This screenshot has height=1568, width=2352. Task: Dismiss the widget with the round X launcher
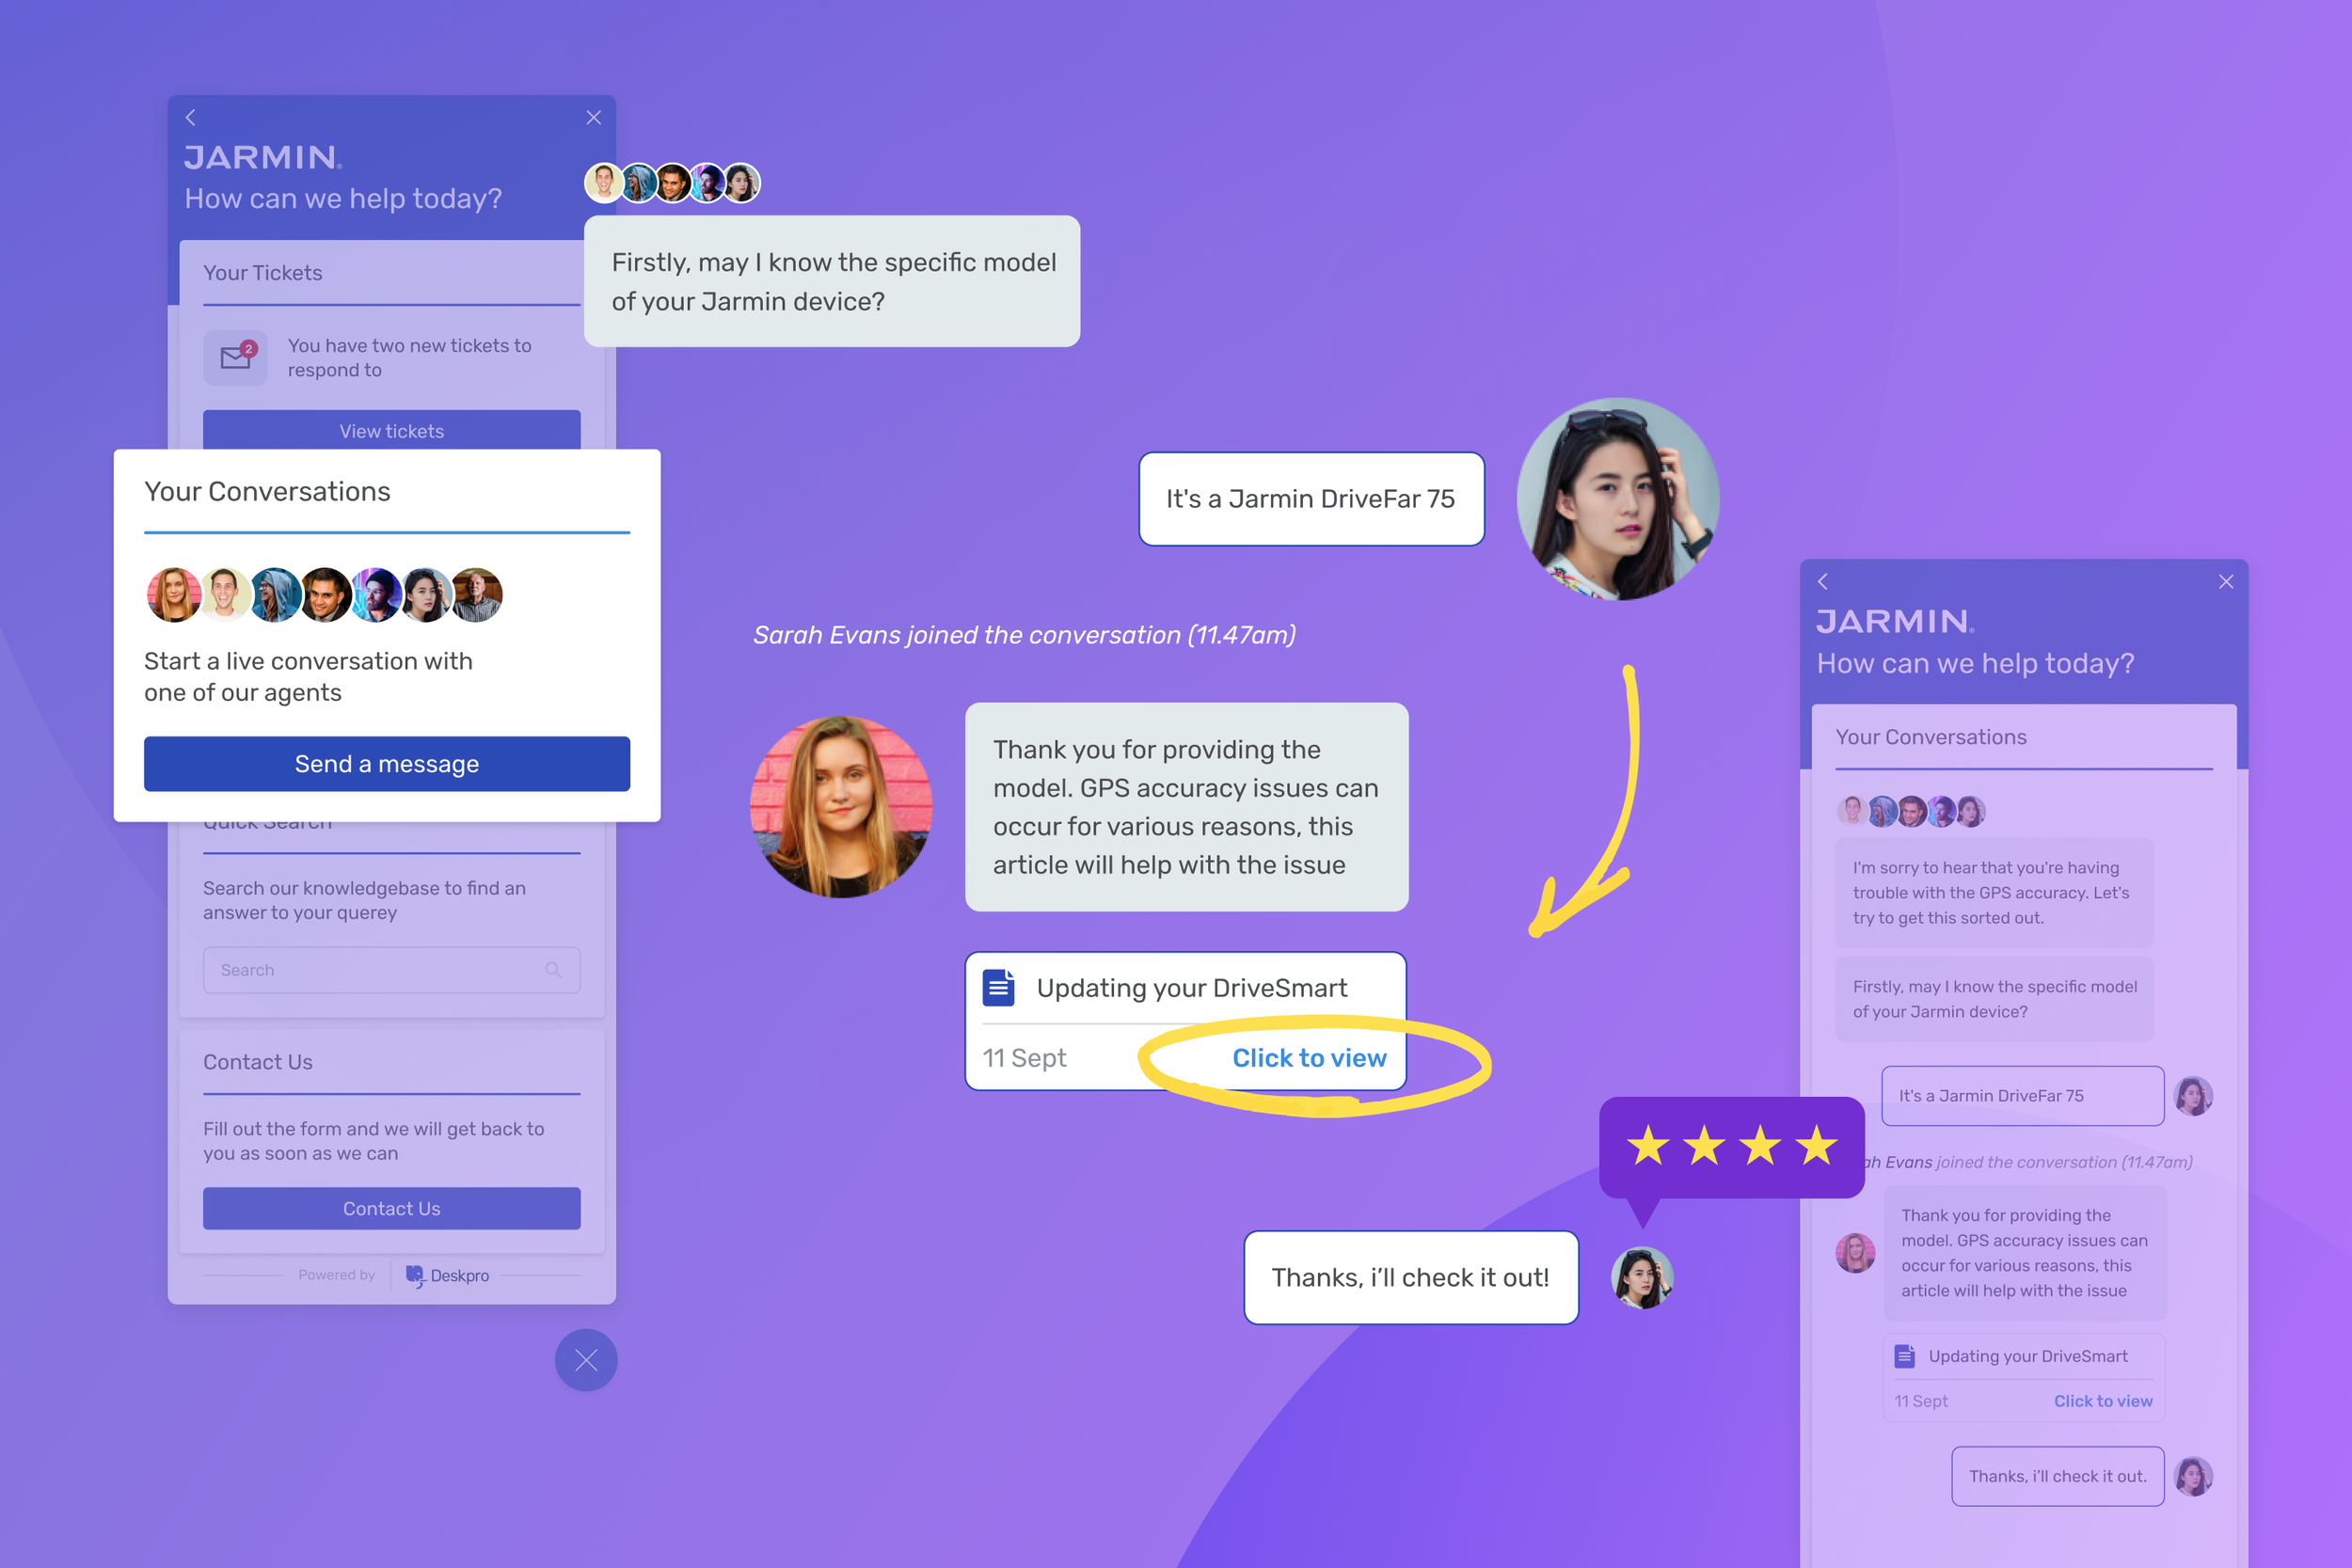coord(586,1360)
